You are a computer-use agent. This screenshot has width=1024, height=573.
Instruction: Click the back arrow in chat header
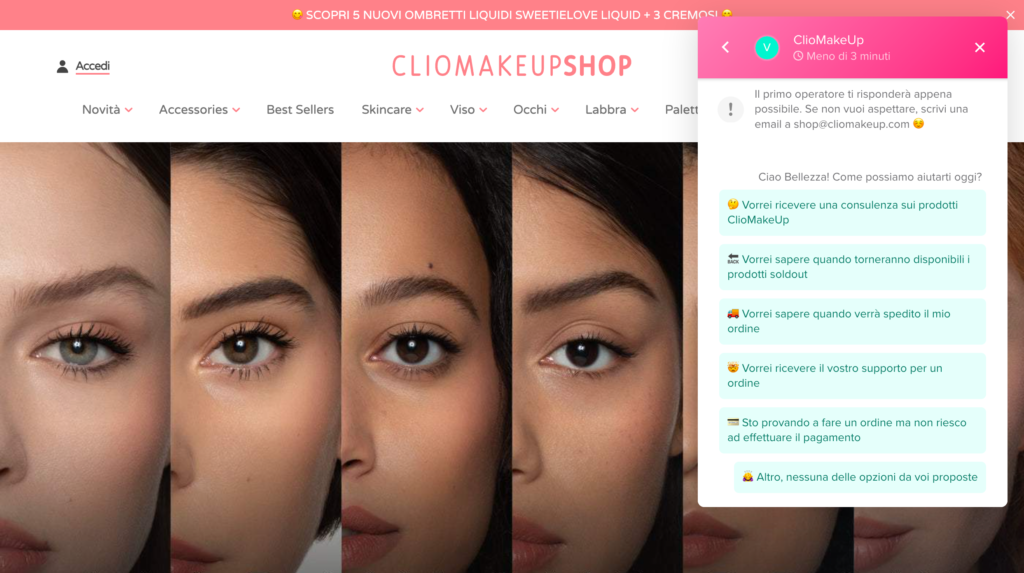[726, 47]
